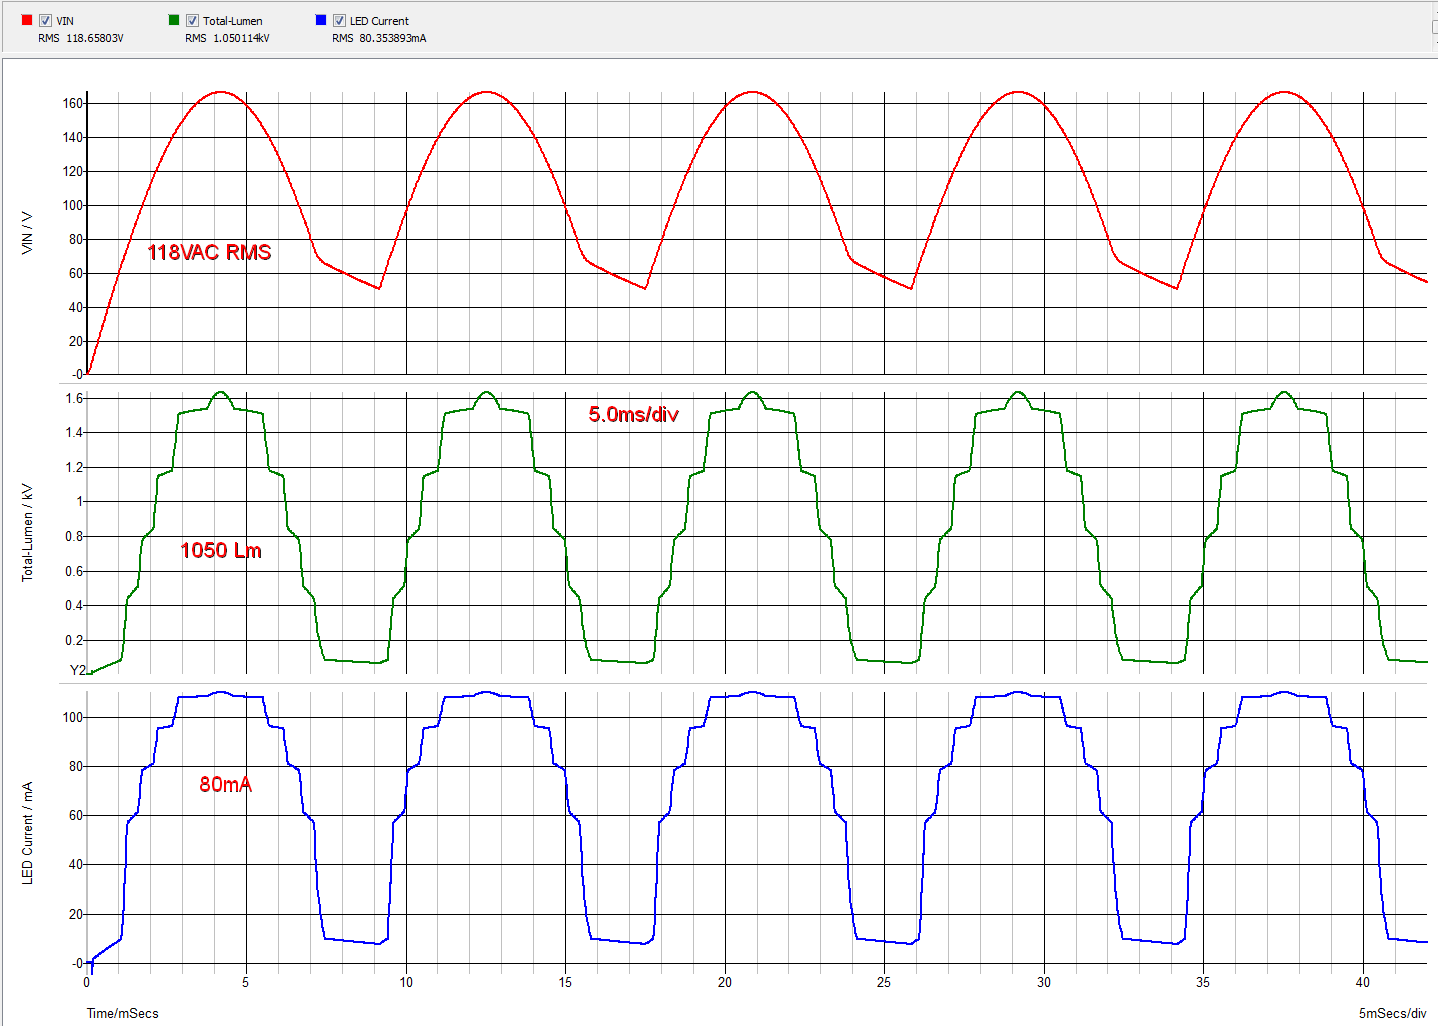Click the Total-Lumen / kV axis label
Image resolution: width=1438 pixels, height=1026 pixels.
27,532
